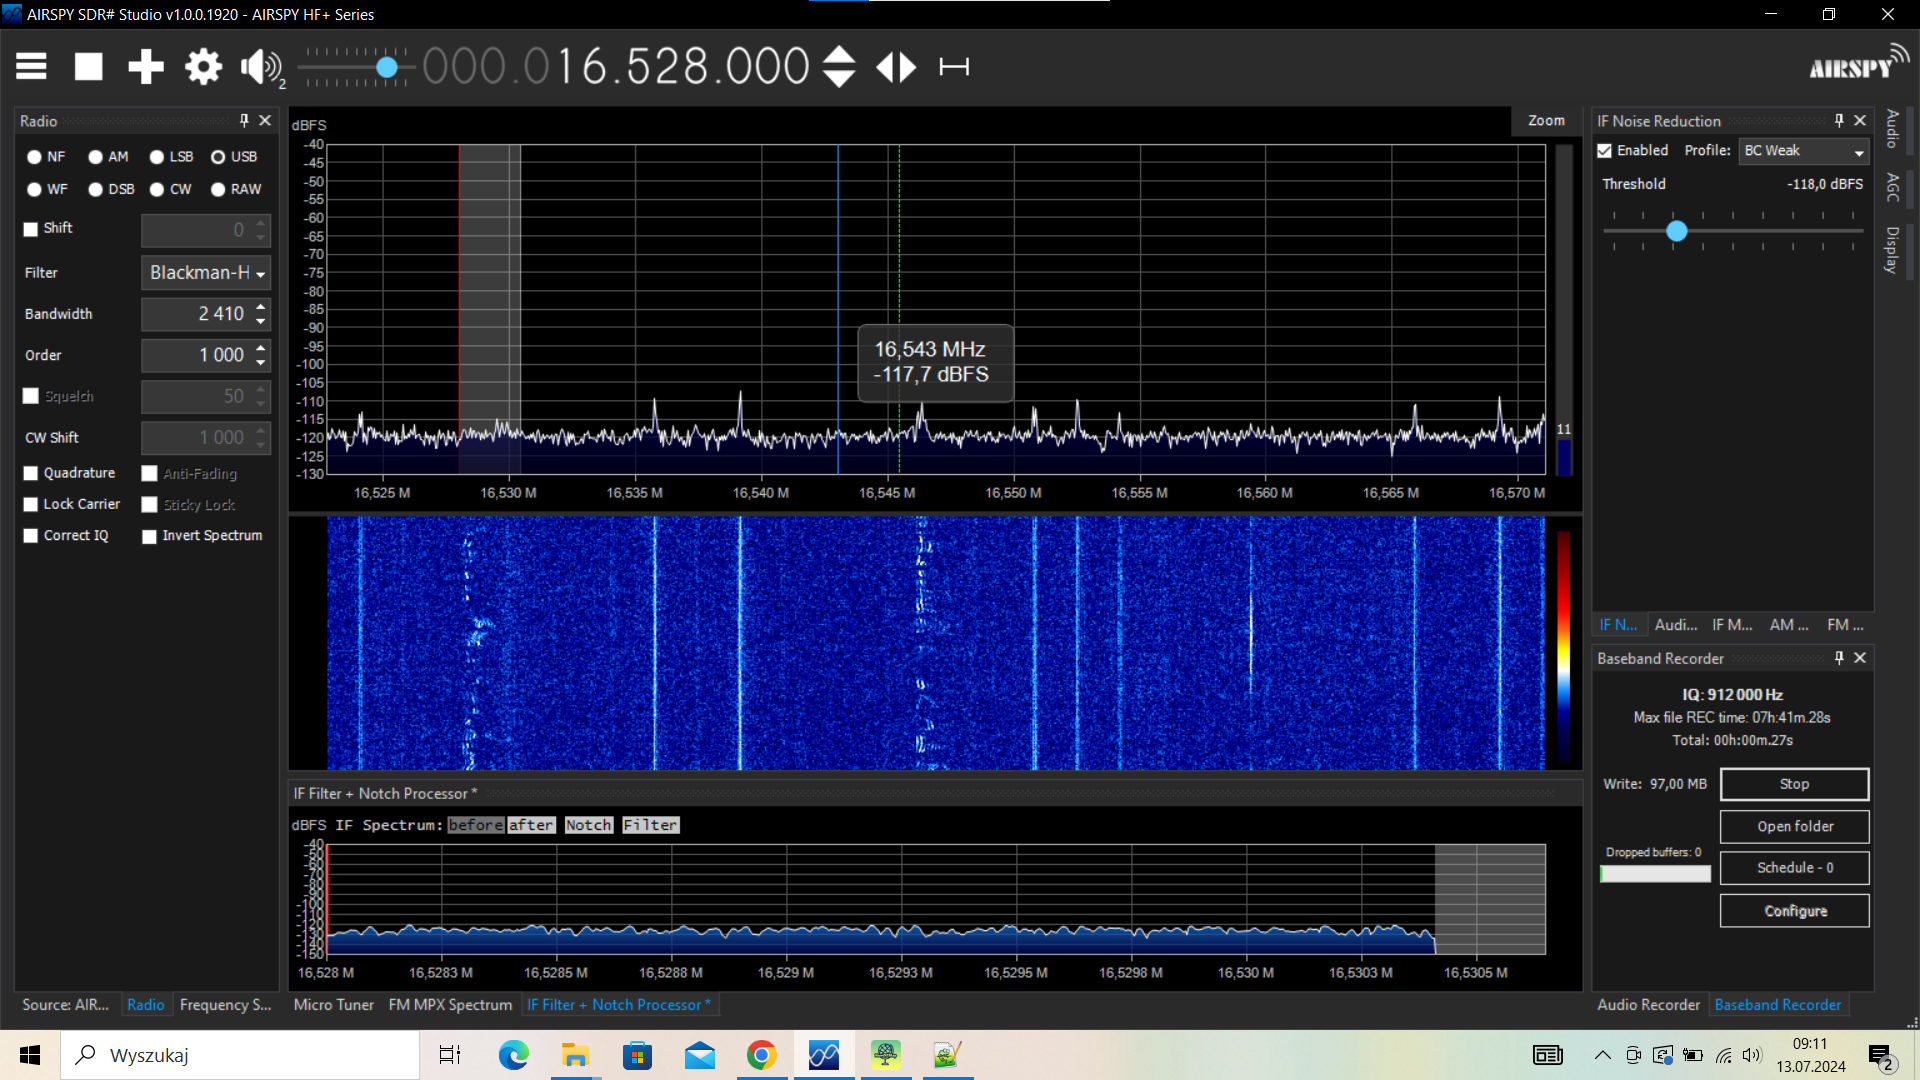Add a new slice with plus icon
The image size is (1920, 1080).
point(146,67)
